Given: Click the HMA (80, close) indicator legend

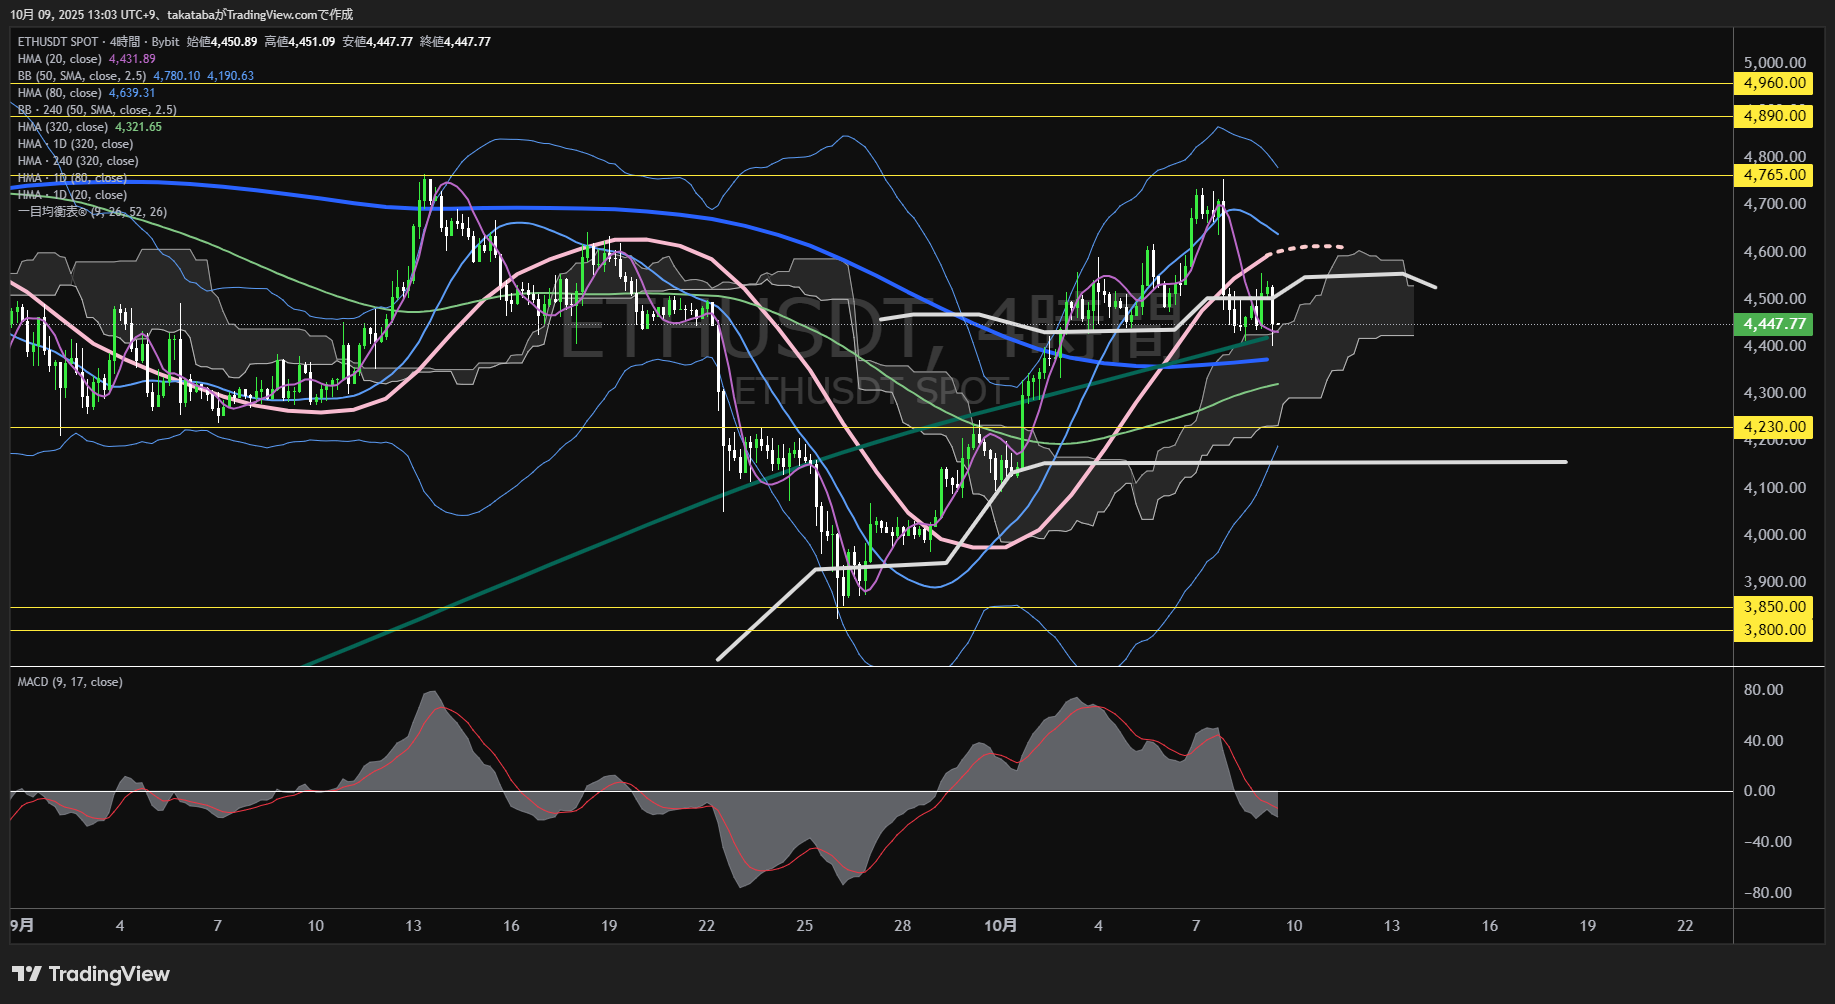Looking at the screenshot, I should click(60, 93).
